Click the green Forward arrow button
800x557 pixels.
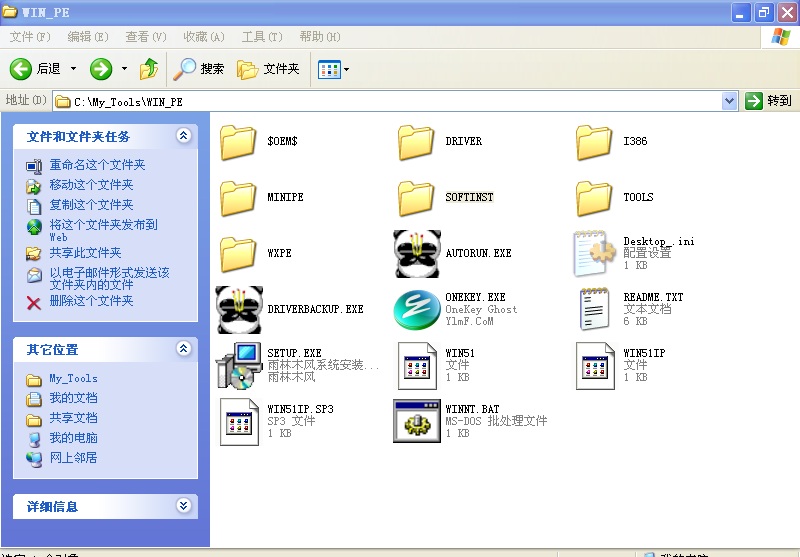101,69
